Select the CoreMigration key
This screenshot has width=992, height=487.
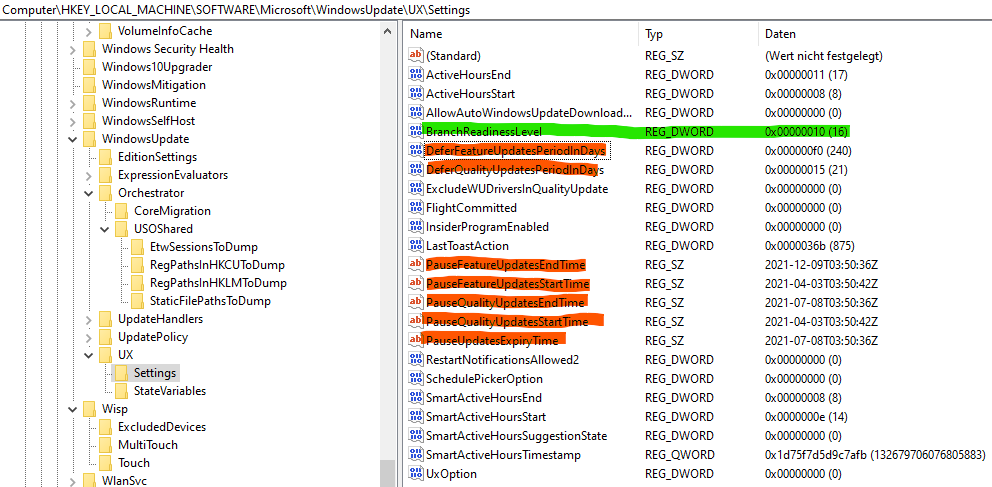(x=172, y=211)
